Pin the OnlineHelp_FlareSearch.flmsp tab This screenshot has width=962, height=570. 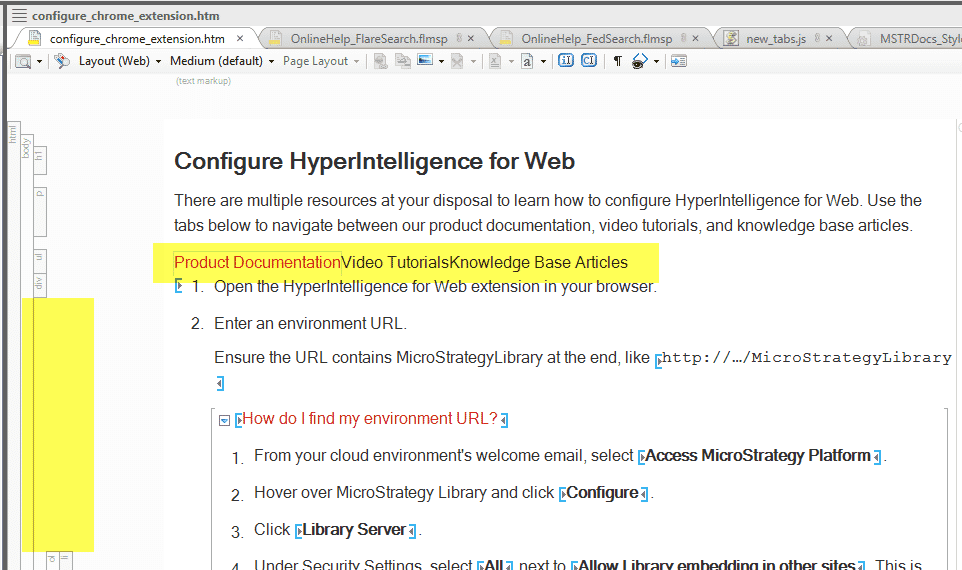tap(459, 38)
